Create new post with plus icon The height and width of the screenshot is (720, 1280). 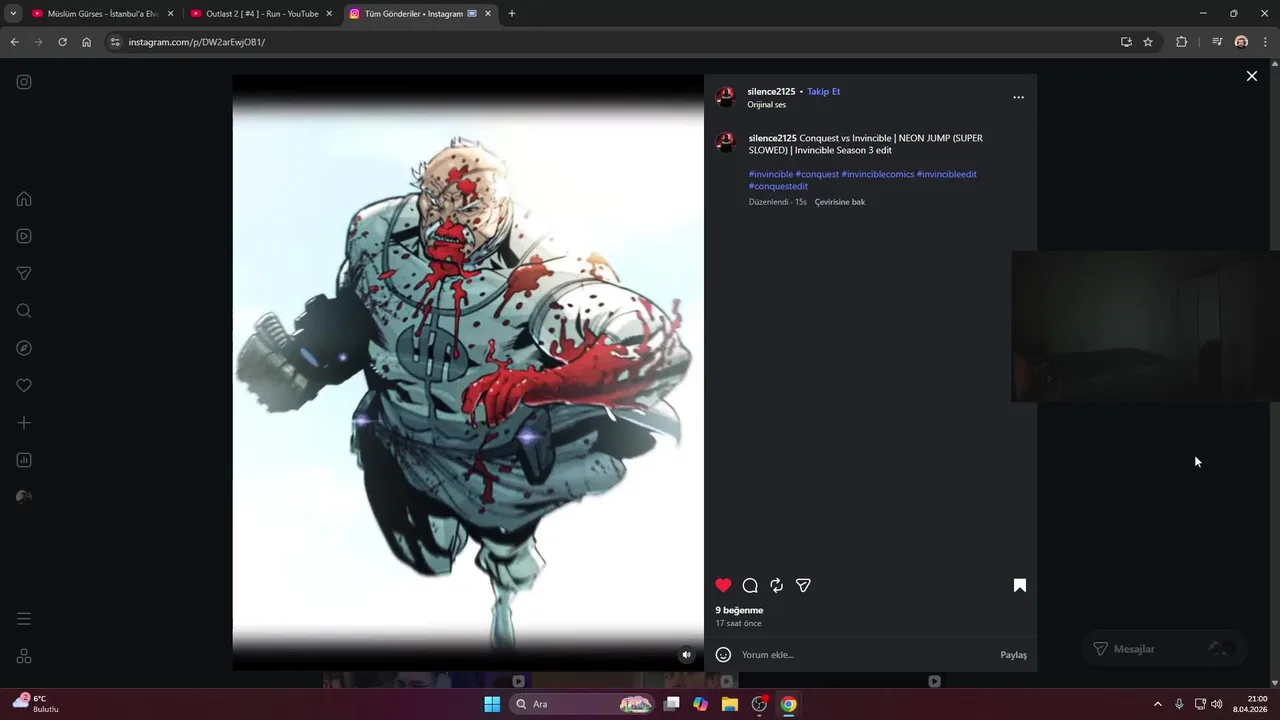tap(24, 423)
